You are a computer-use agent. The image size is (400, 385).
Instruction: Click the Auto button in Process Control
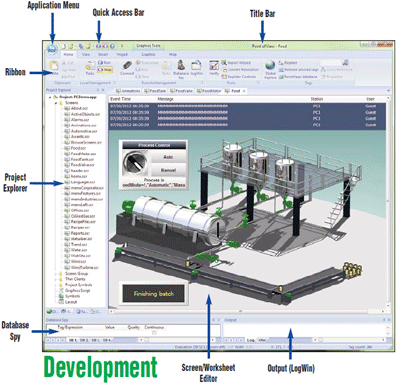[x=168, y=157]
